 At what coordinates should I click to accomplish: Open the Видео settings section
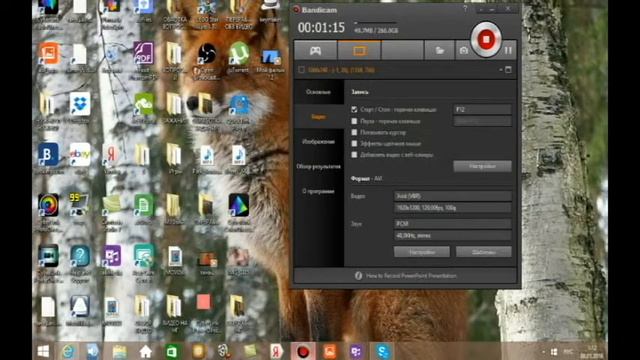coord(318,117)
